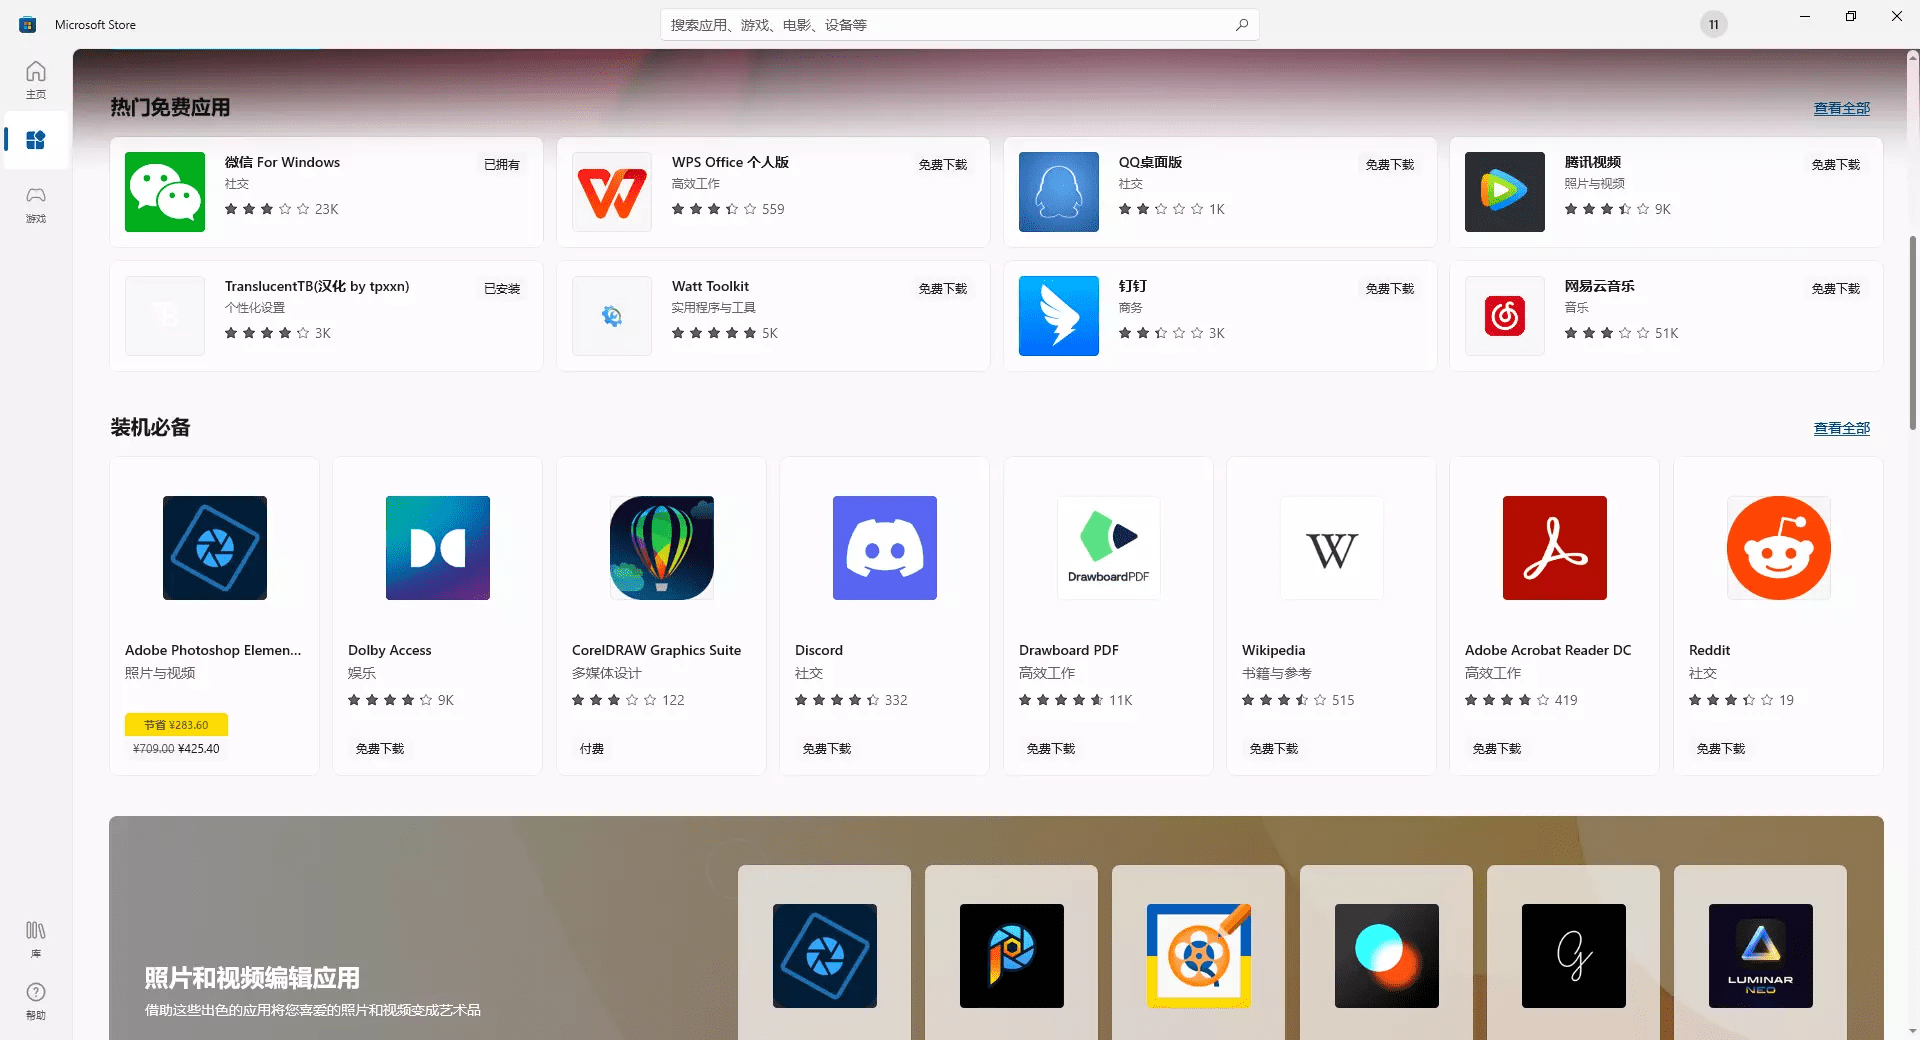The image size is (1920, 1040).
Task: Click the 照片和视频编辑应用 banner title
Action: pos(252,978)
